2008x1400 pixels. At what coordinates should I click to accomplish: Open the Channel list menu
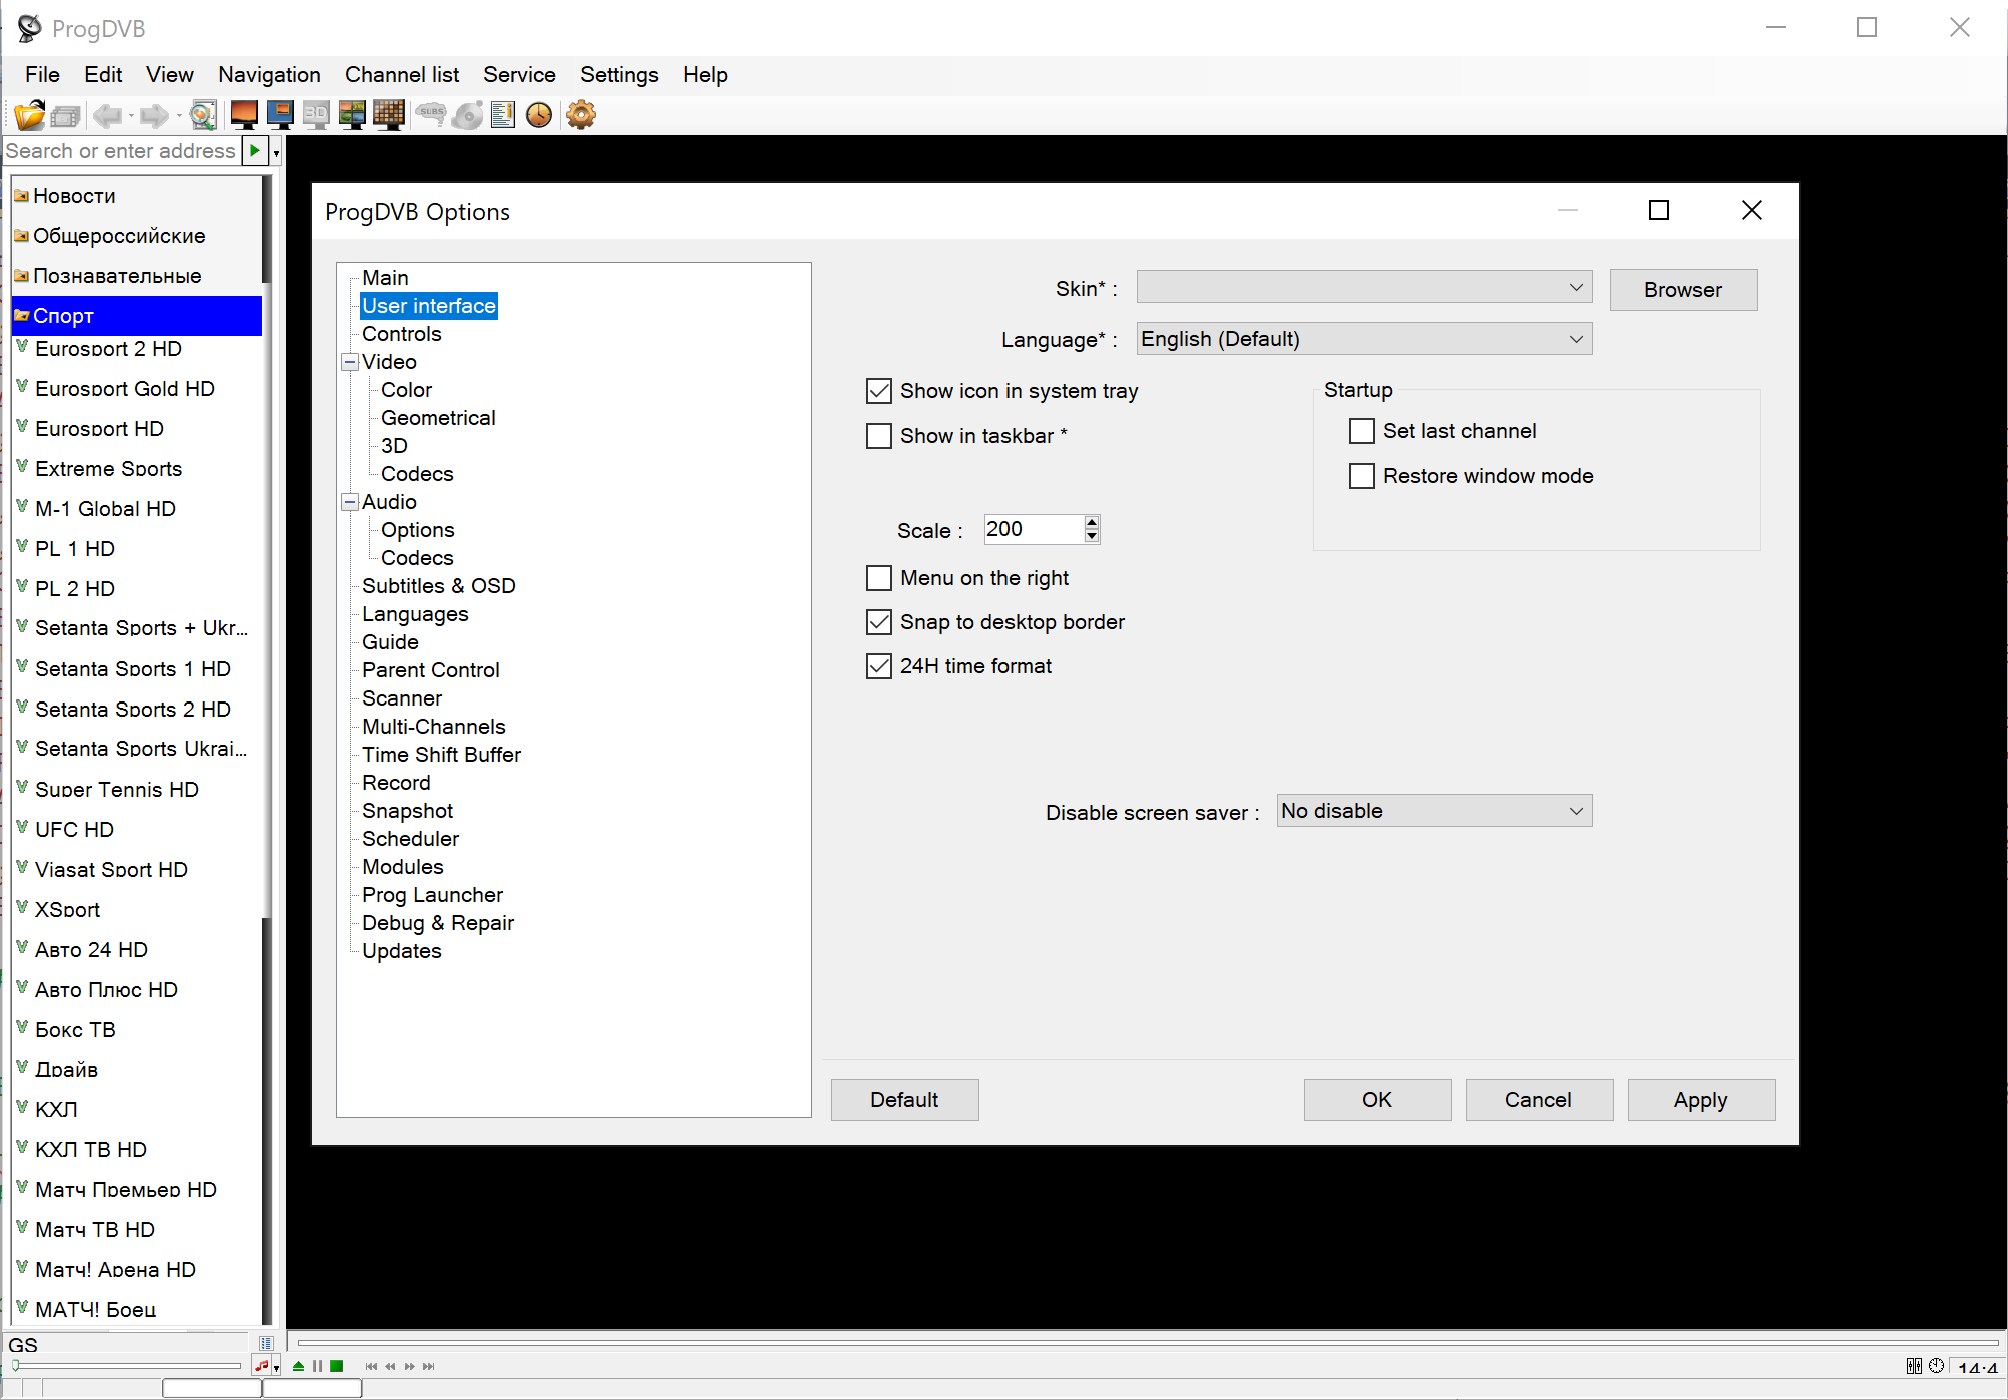[x=401, y=75]
